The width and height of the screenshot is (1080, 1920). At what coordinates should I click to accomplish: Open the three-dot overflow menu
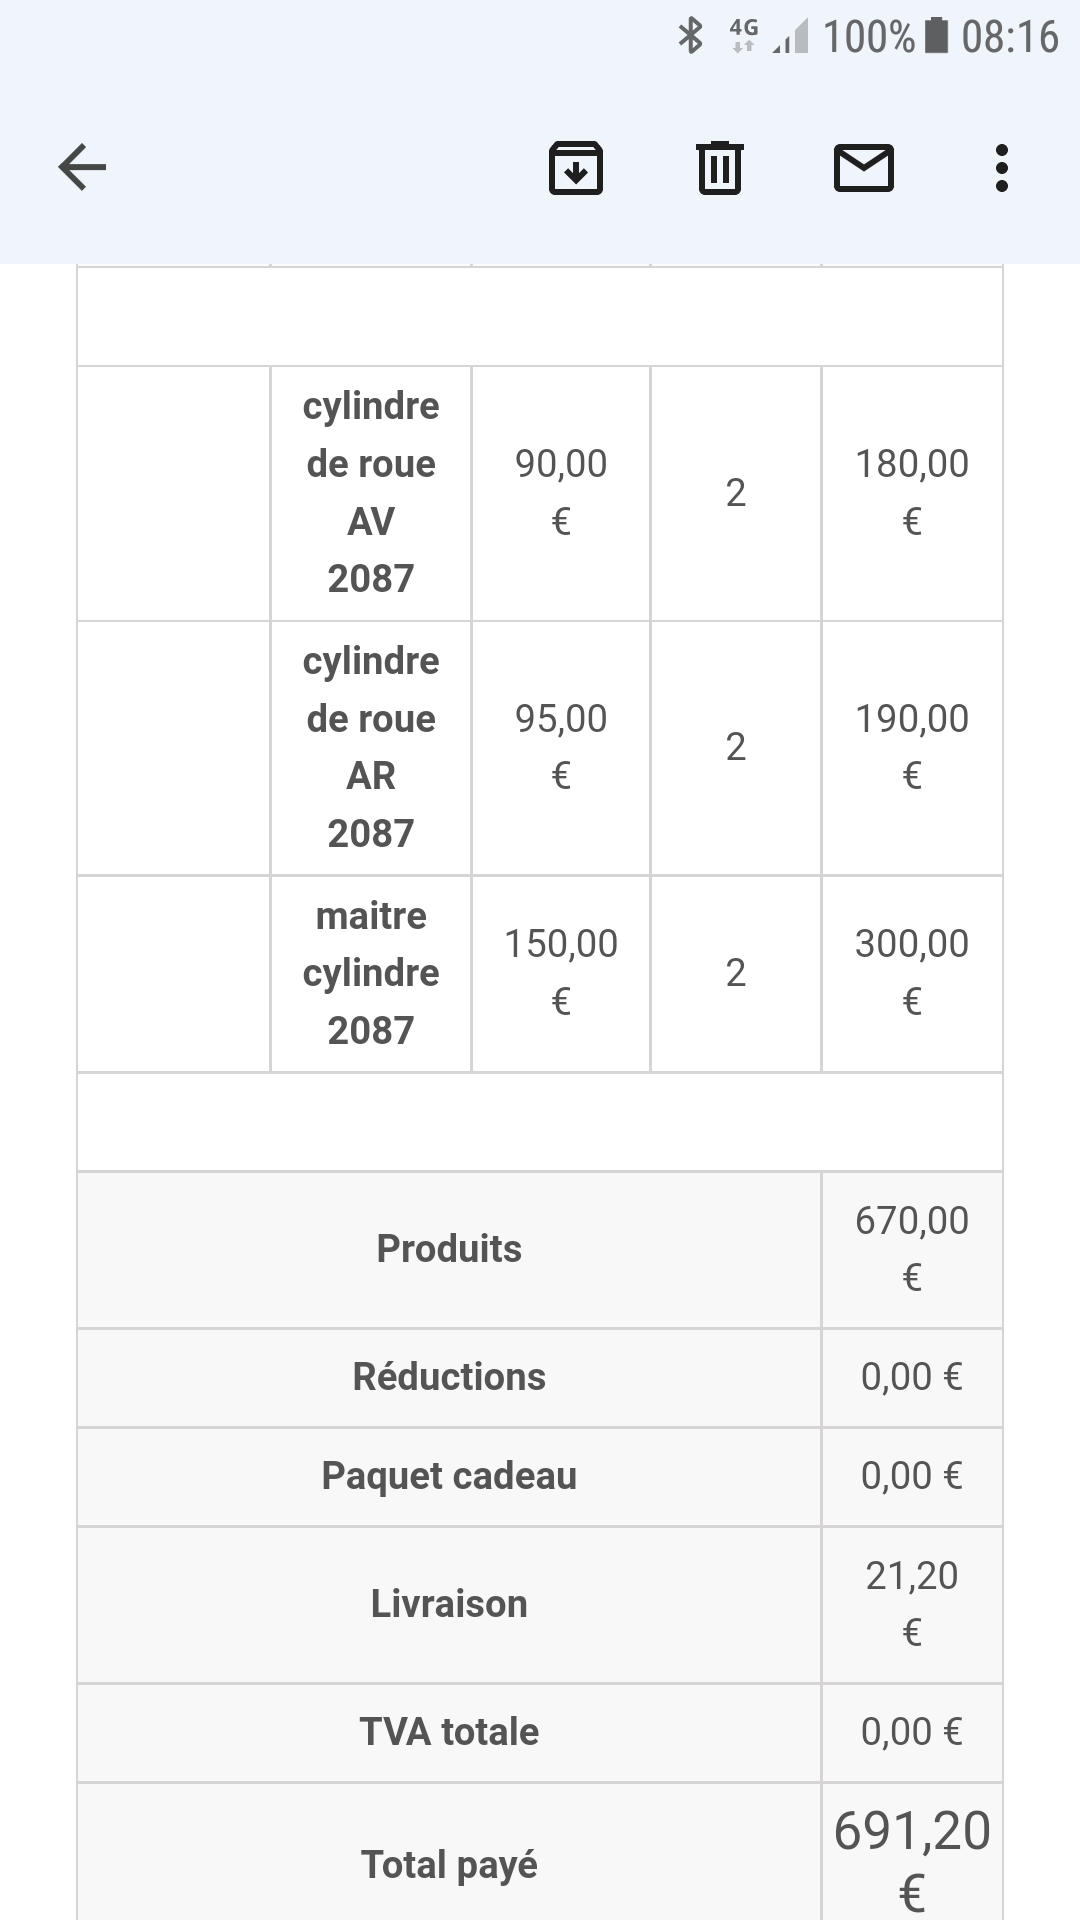click(x=1001, y=167)
